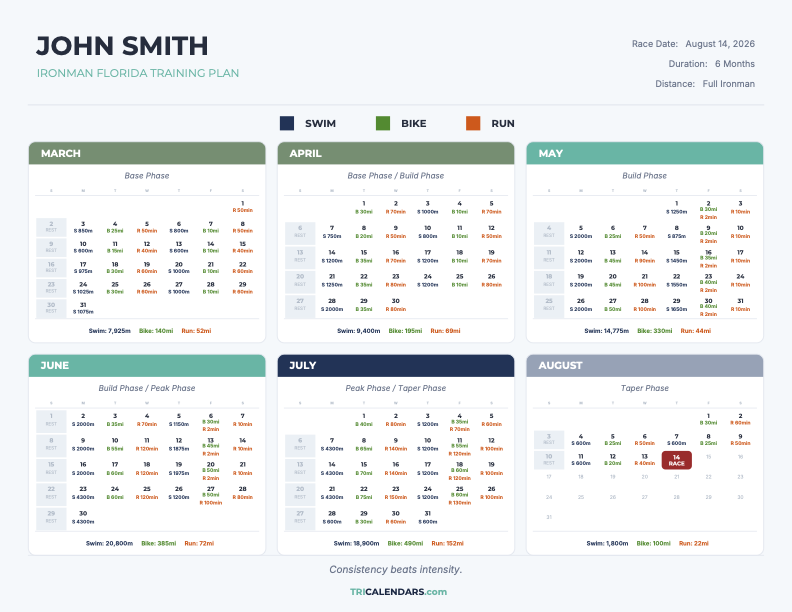This screenshot has height=612, width=792.
Task: Select the dark navy JULY header
Action: pyautogui.click(x=395, y=365)
